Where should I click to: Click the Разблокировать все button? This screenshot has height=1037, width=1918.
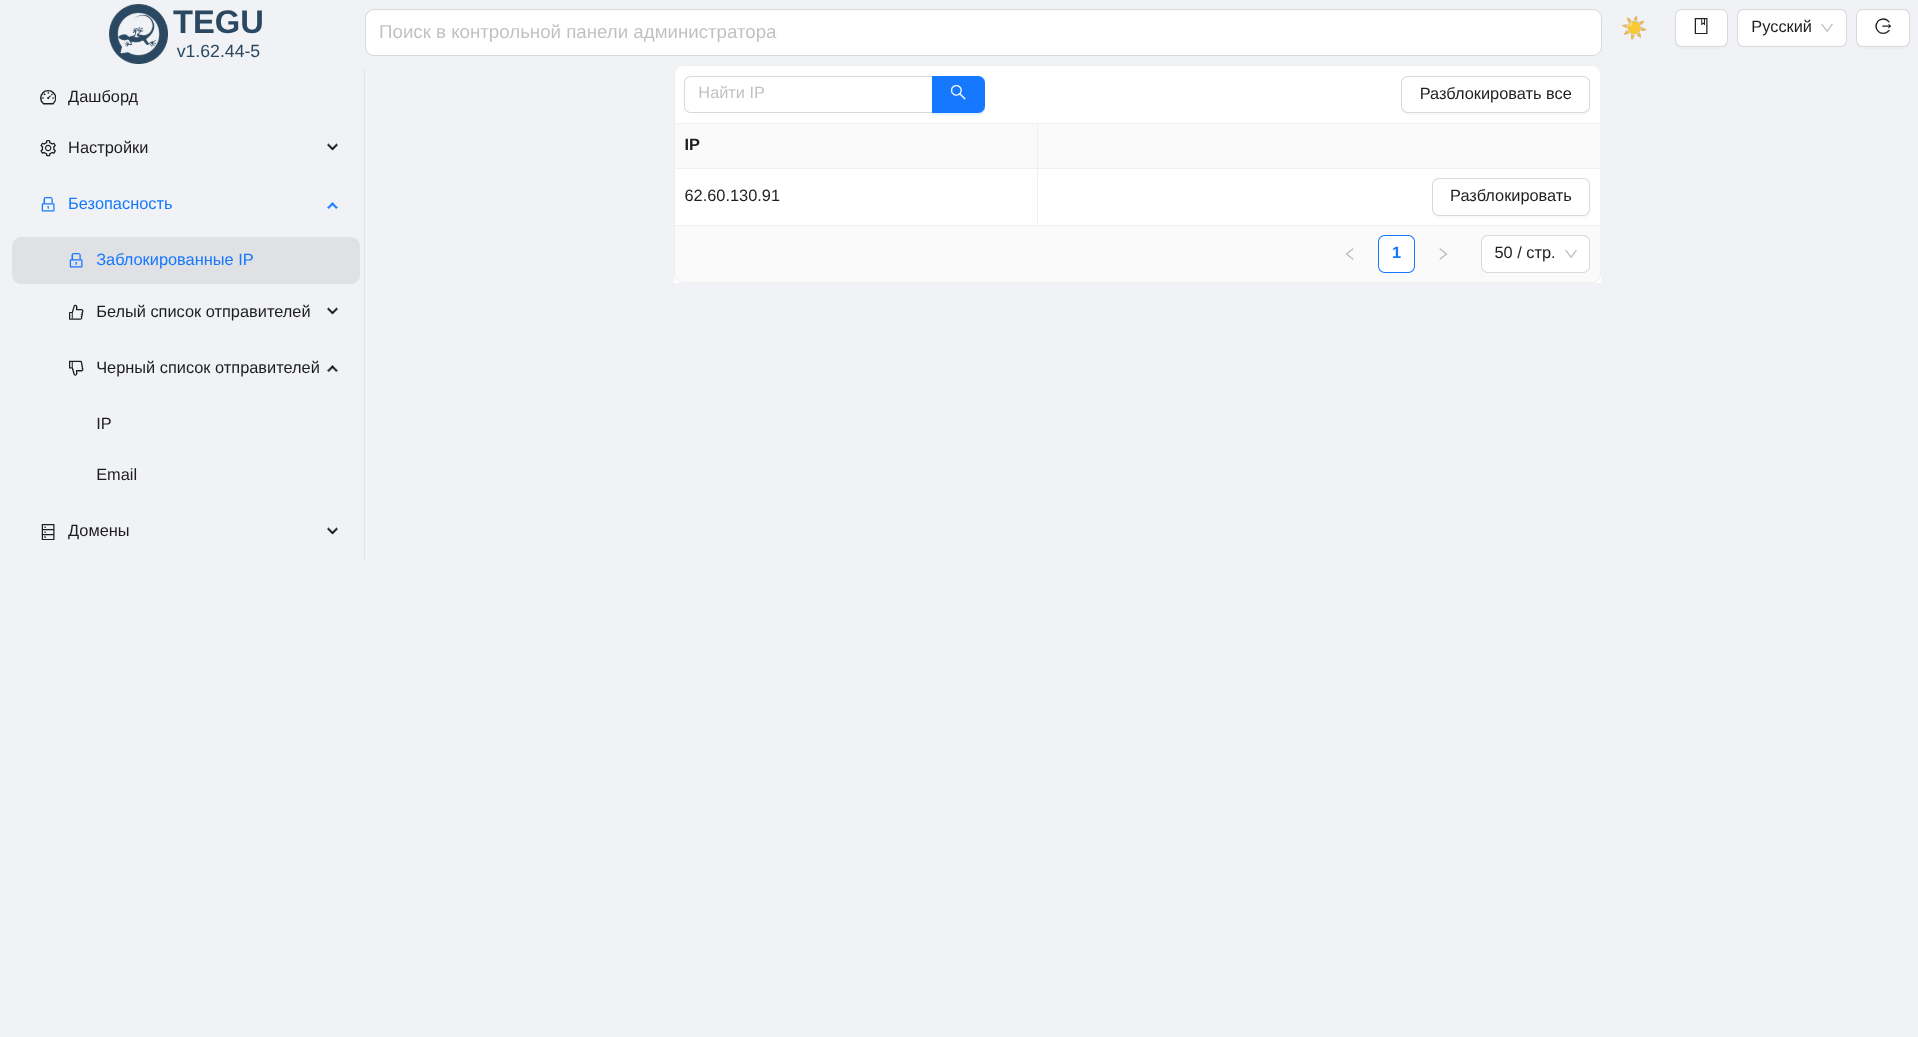tap(1494, 94)
